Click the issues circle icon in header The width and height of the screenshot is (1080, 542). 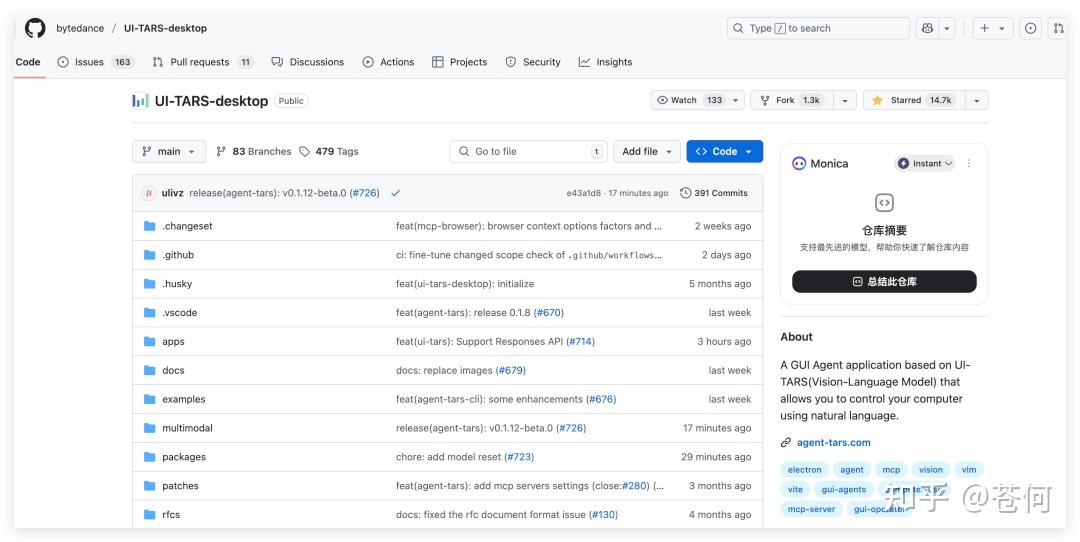(1031, 28)
